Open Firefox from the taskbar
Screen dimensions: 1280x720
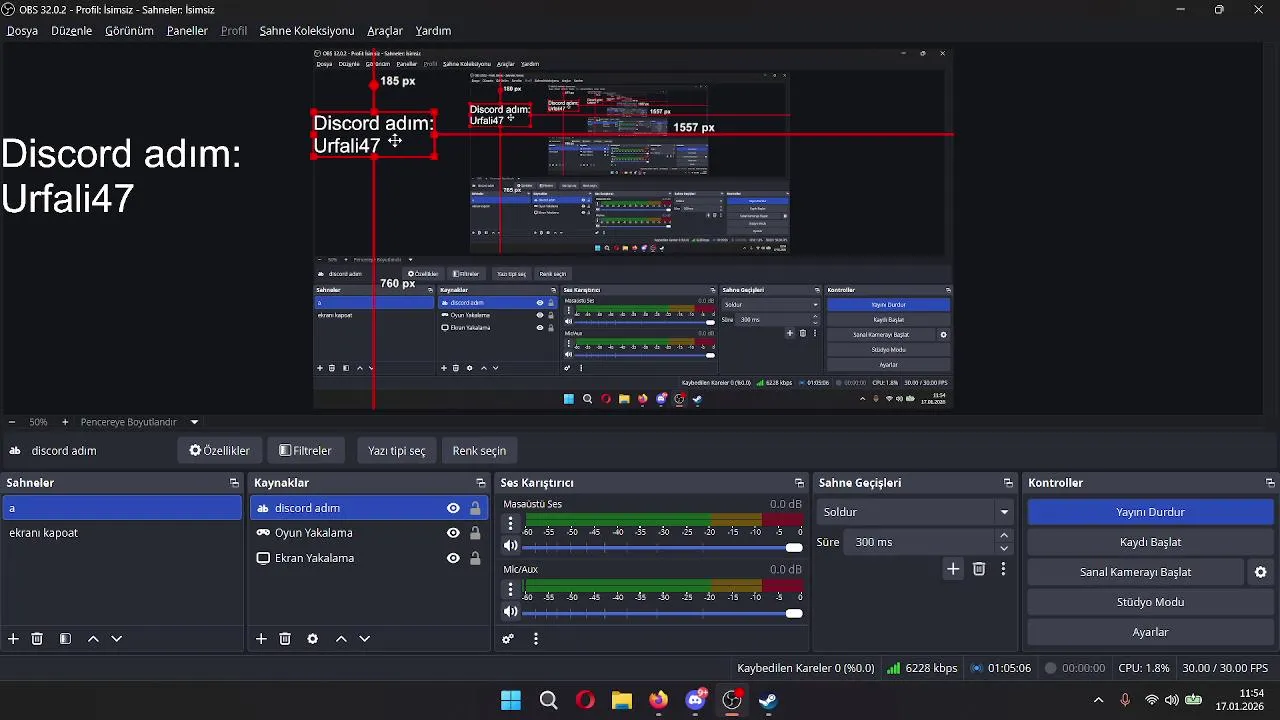658,700
